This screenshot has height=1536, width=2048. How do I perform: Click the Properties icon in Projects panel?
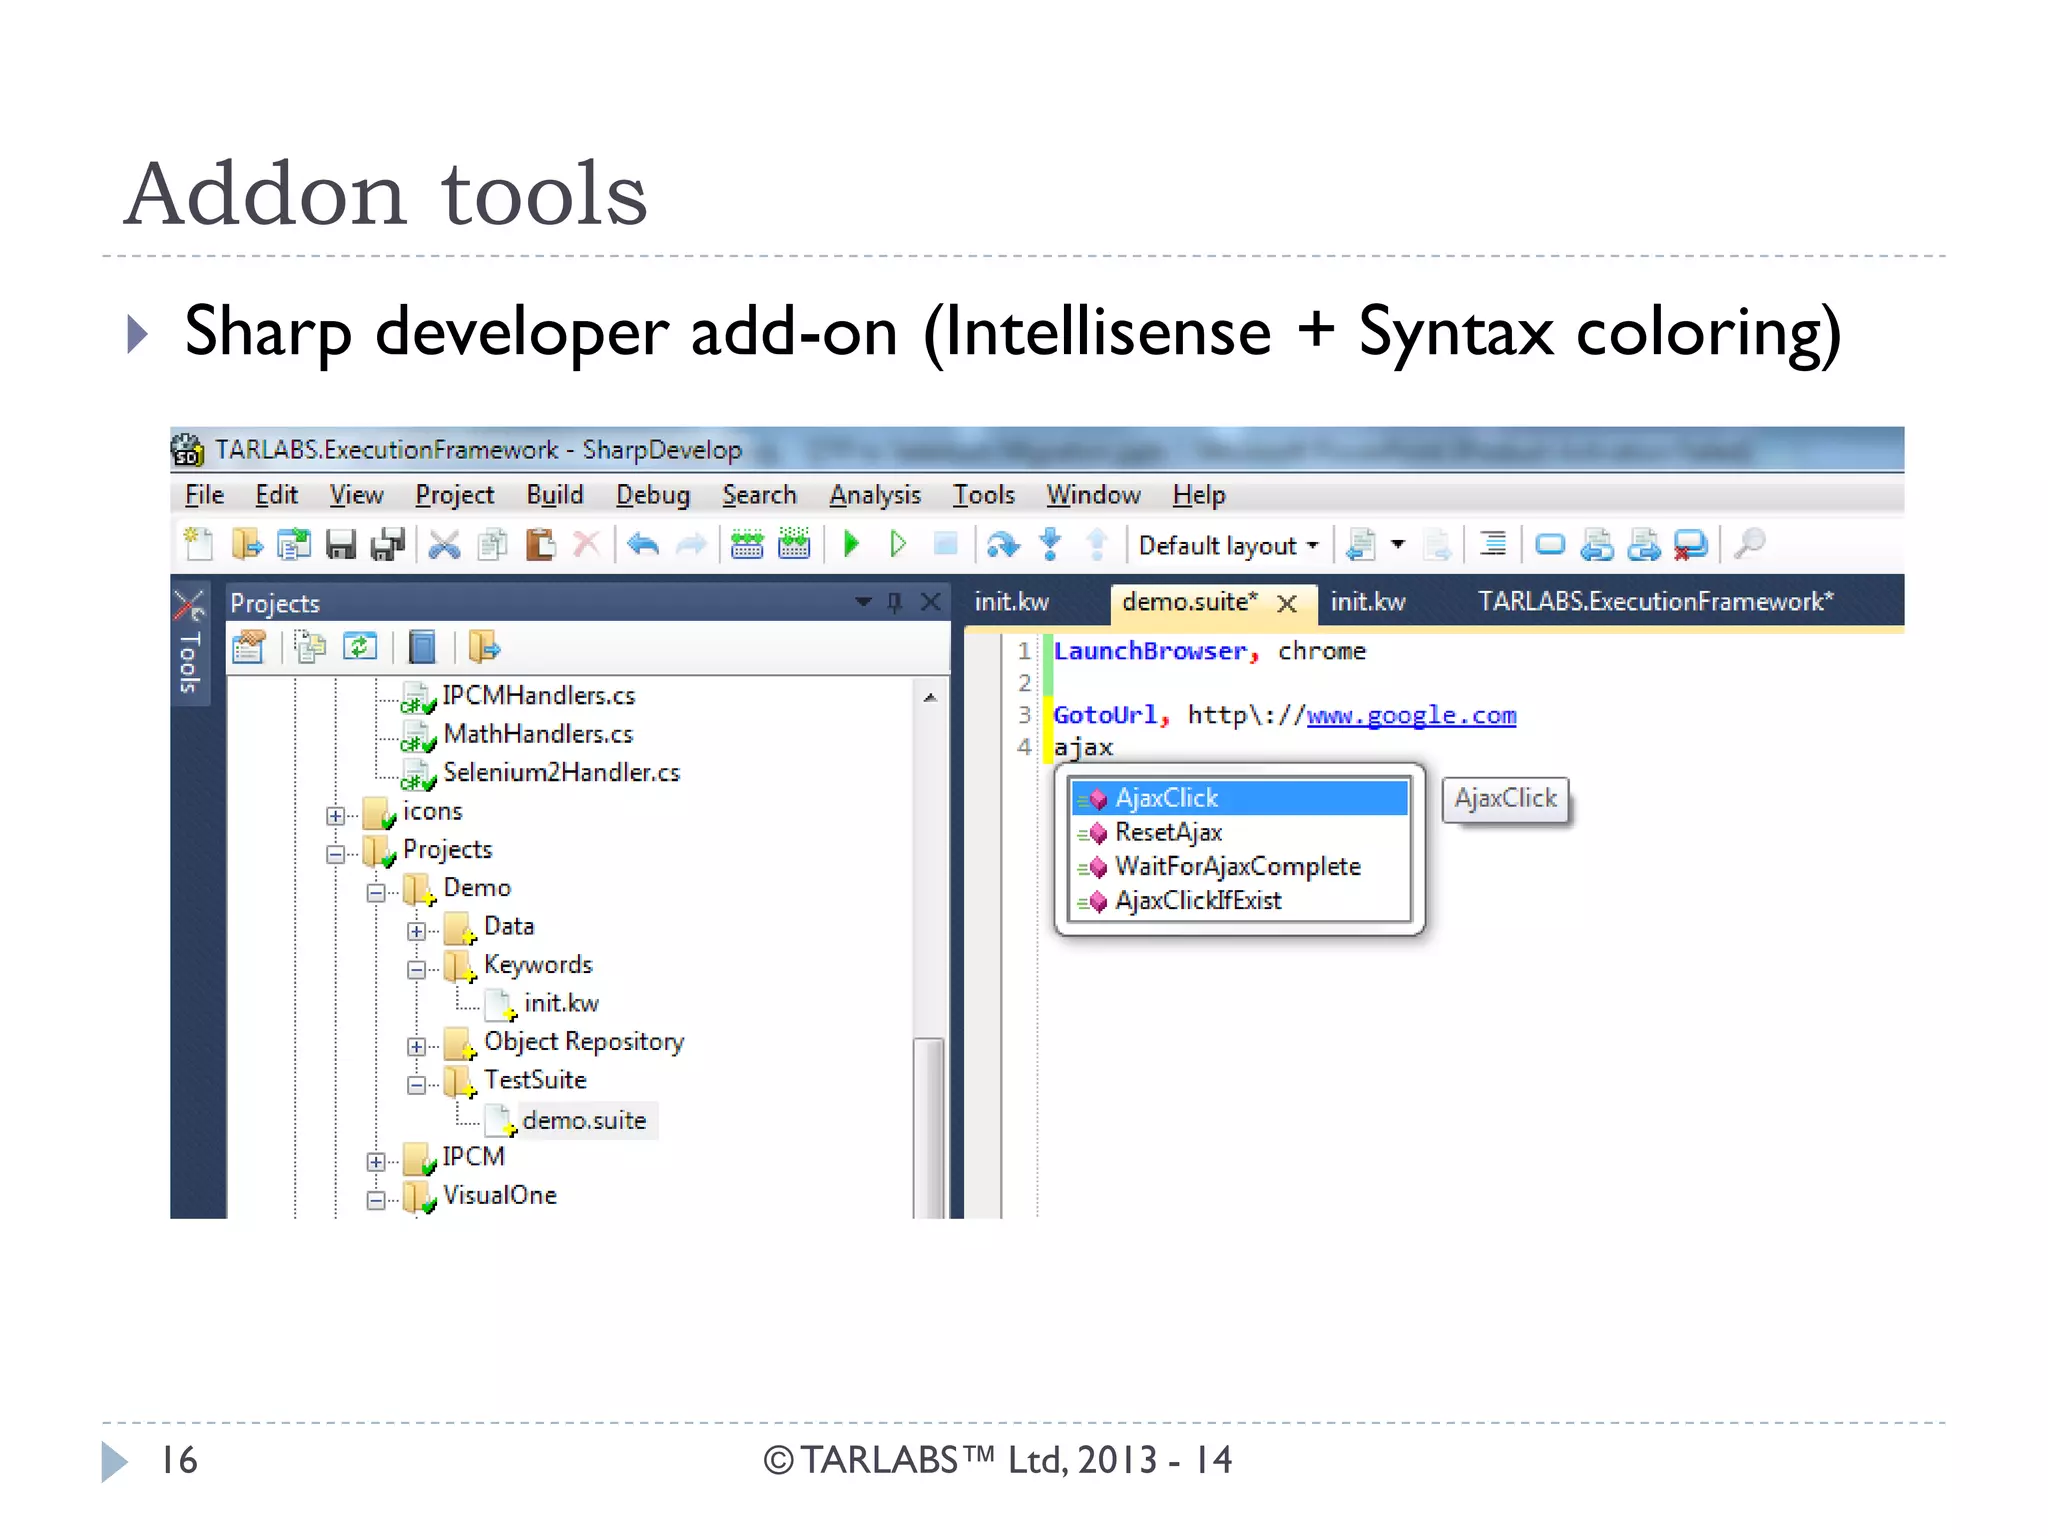[x=249, y=648]
